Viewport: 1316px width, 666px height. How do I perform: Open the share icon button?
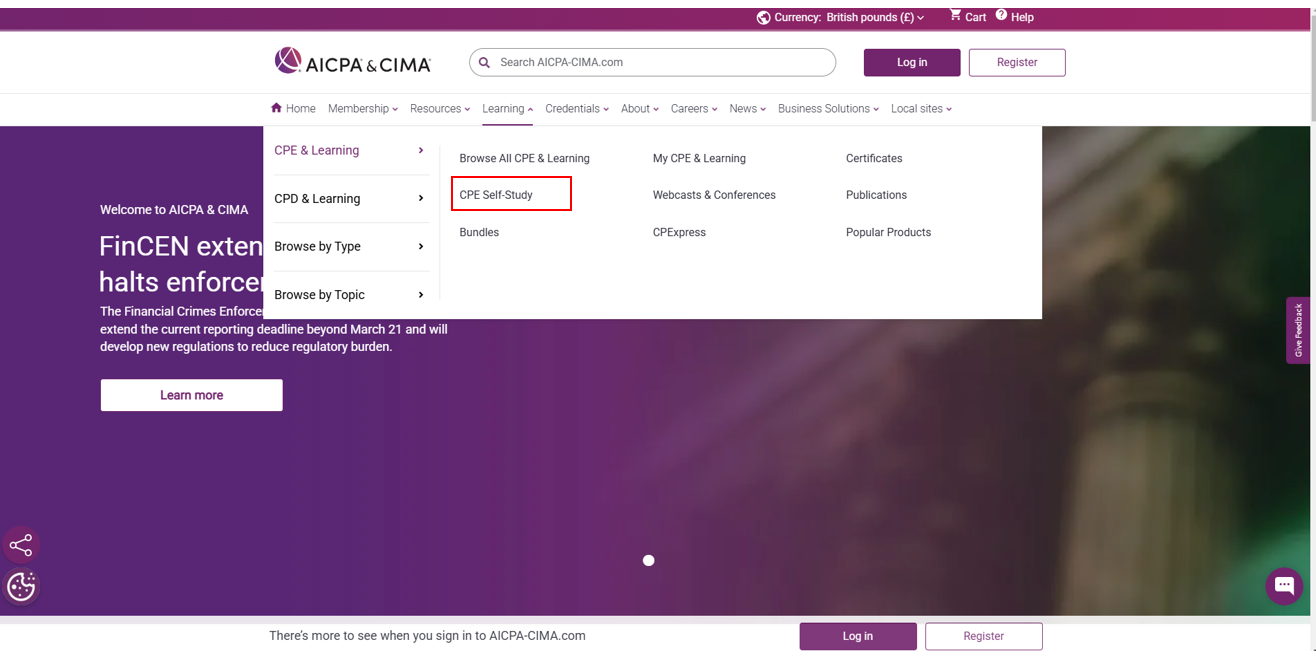click(21, 545)
